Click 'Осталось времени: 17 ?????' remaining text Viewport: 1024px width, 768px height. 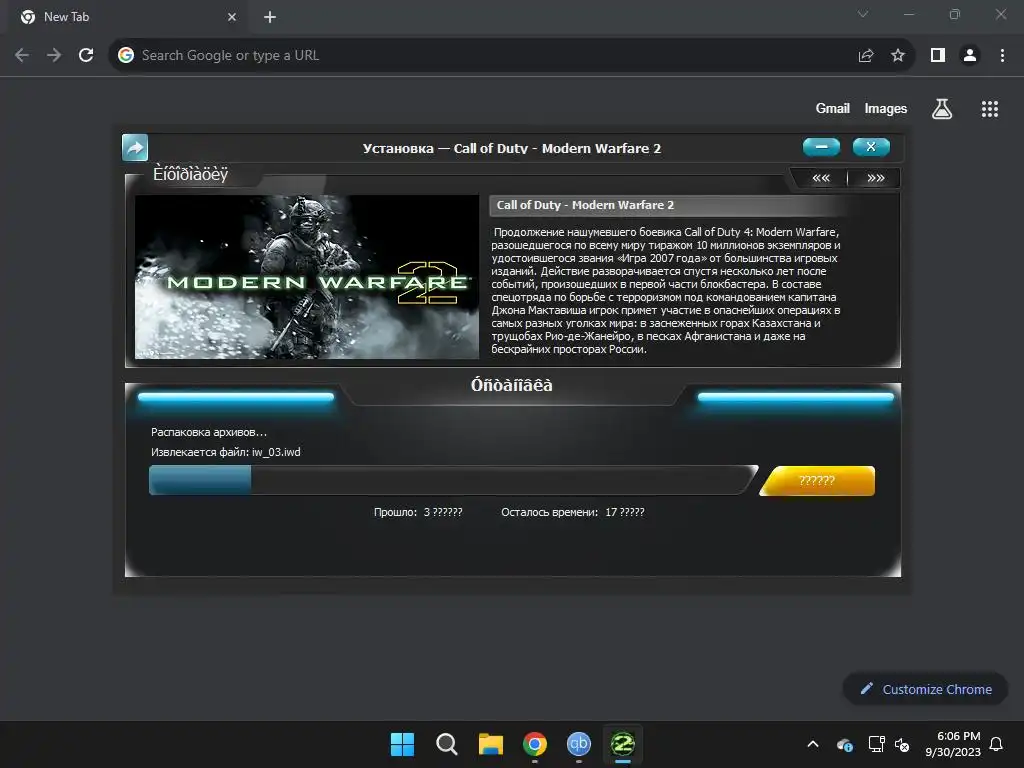pyautogui.click(x=573, y=512)
